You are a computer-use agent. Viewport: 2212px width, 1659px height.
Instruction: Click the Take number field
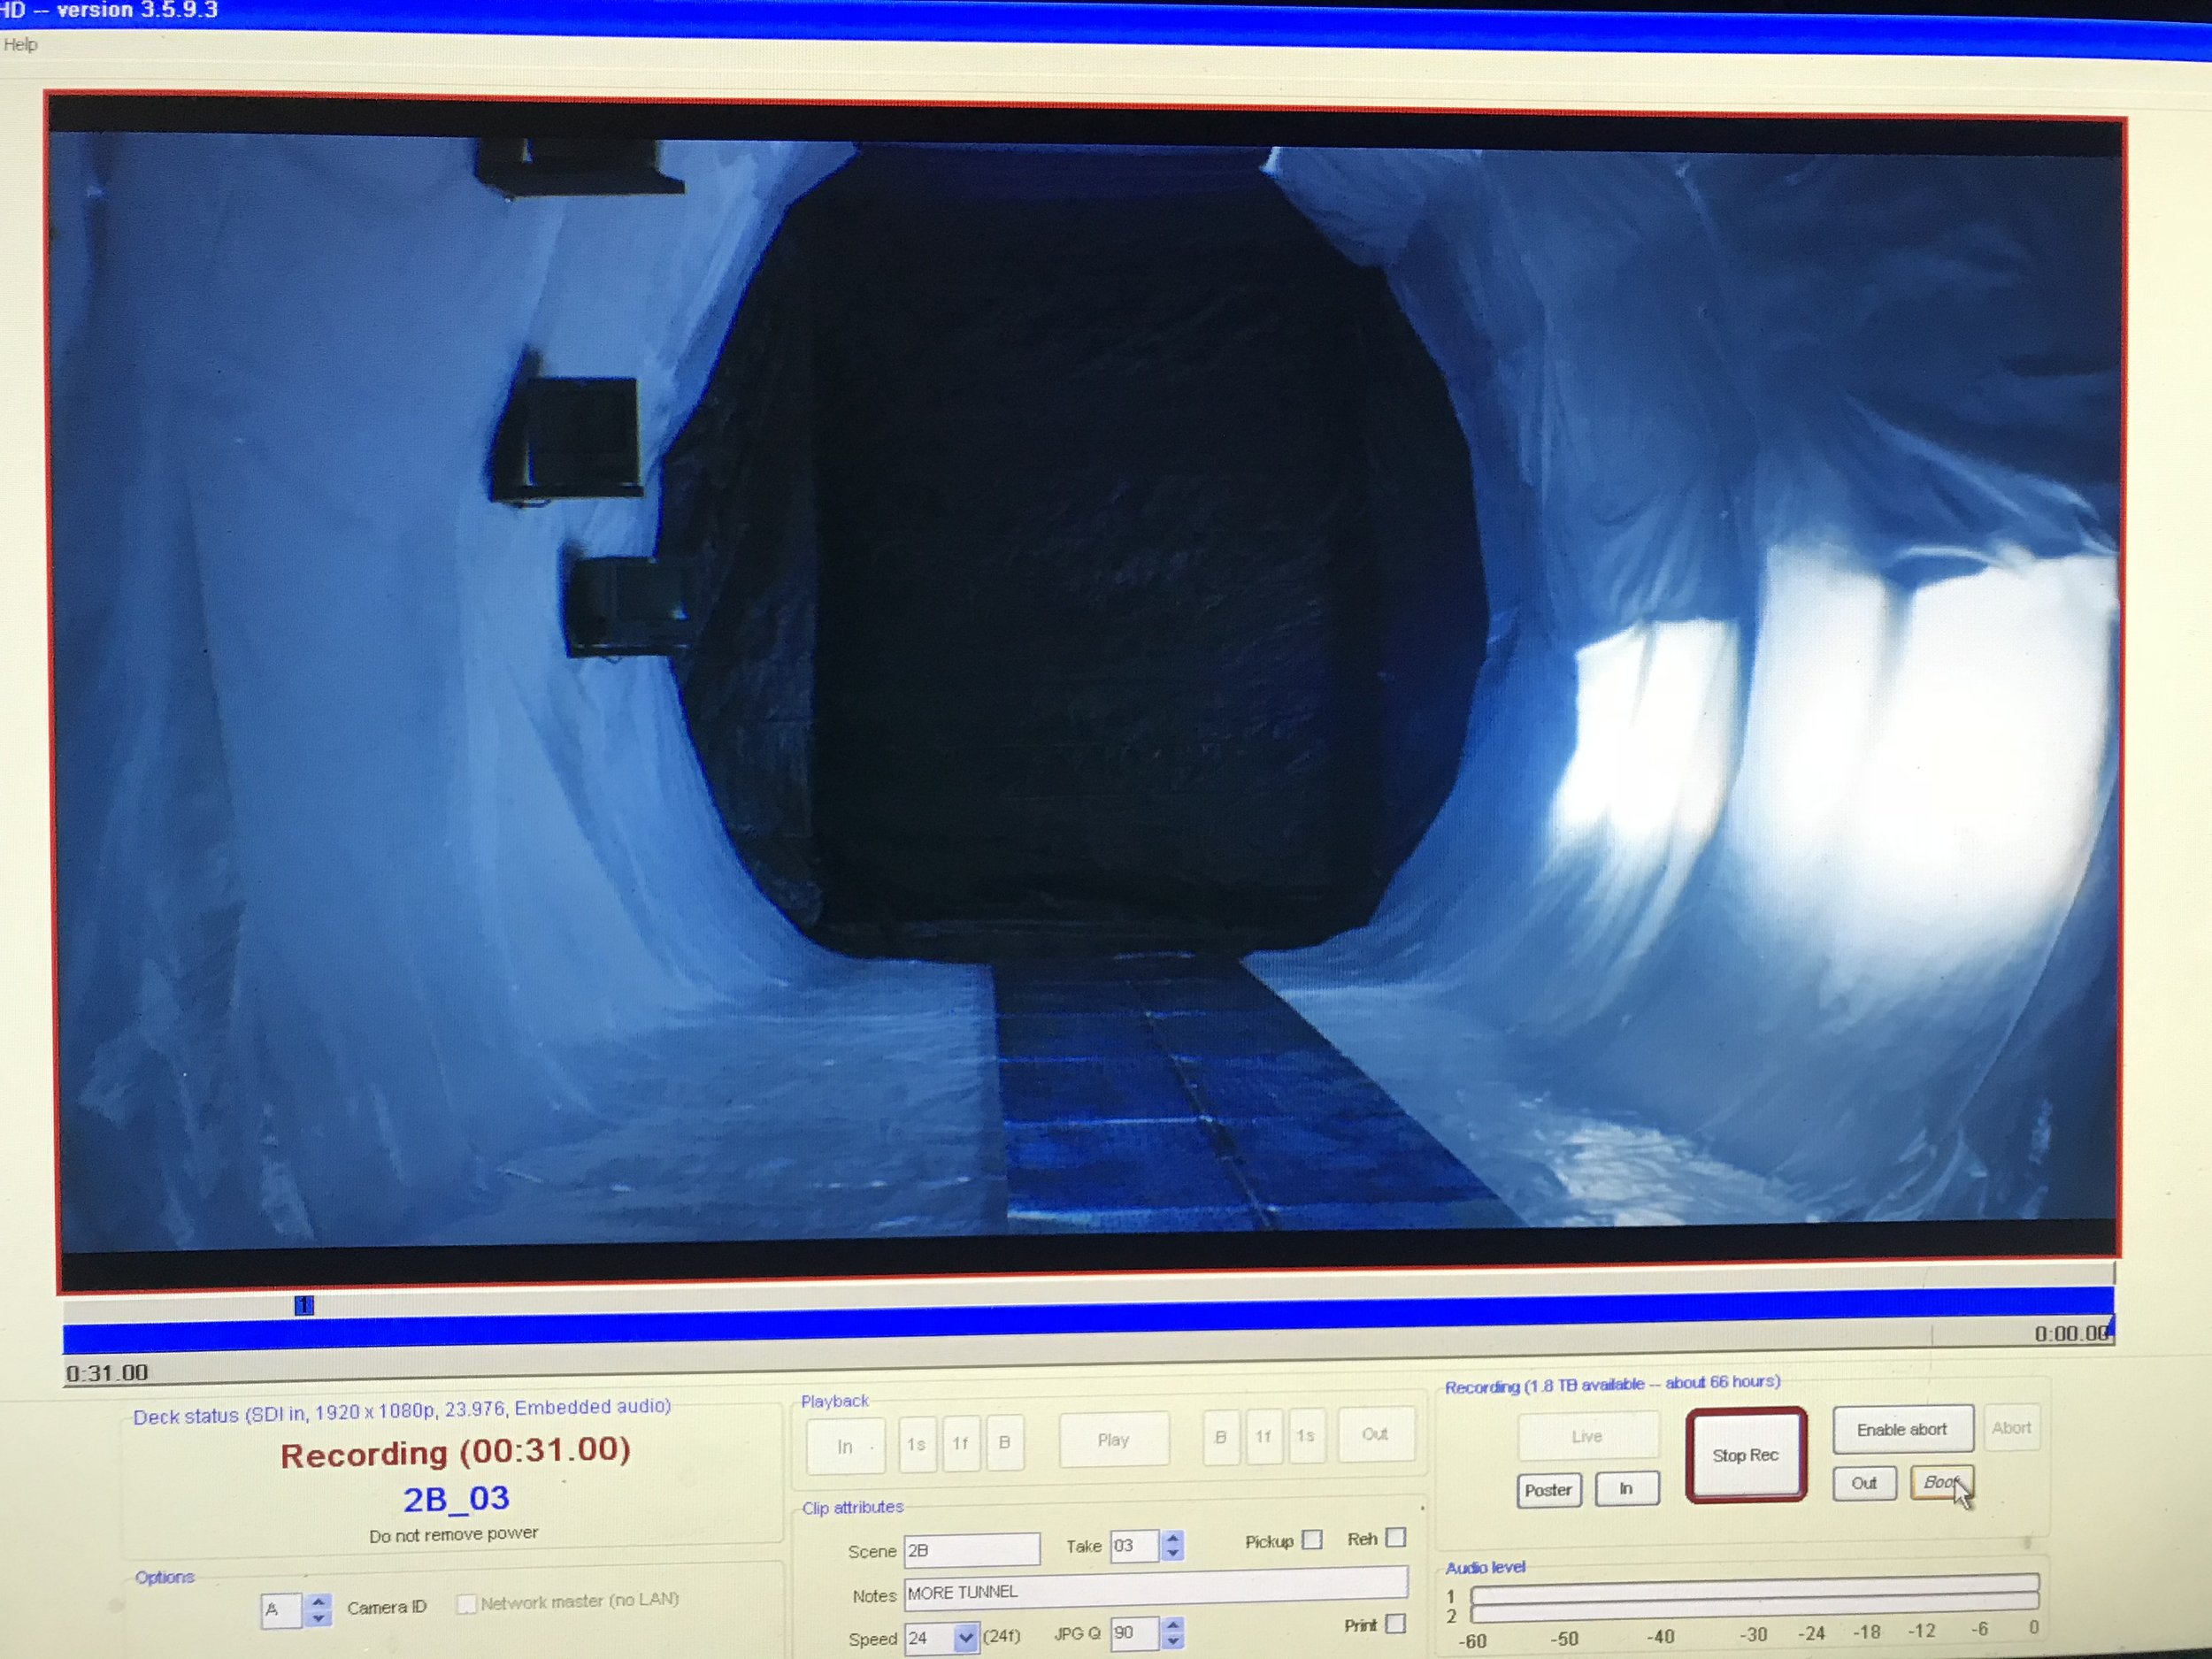pyautogui.click(x=1134, y=1546)
